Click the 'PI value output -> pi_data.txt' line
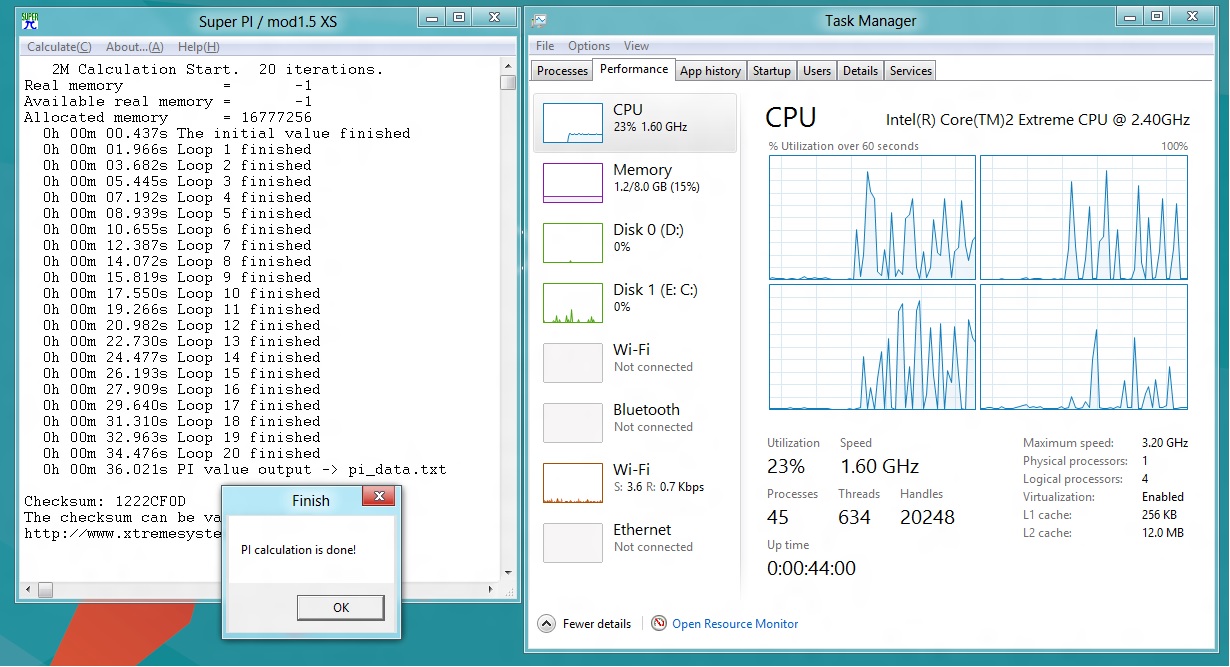1230x667 pixels. coord(245,469)
